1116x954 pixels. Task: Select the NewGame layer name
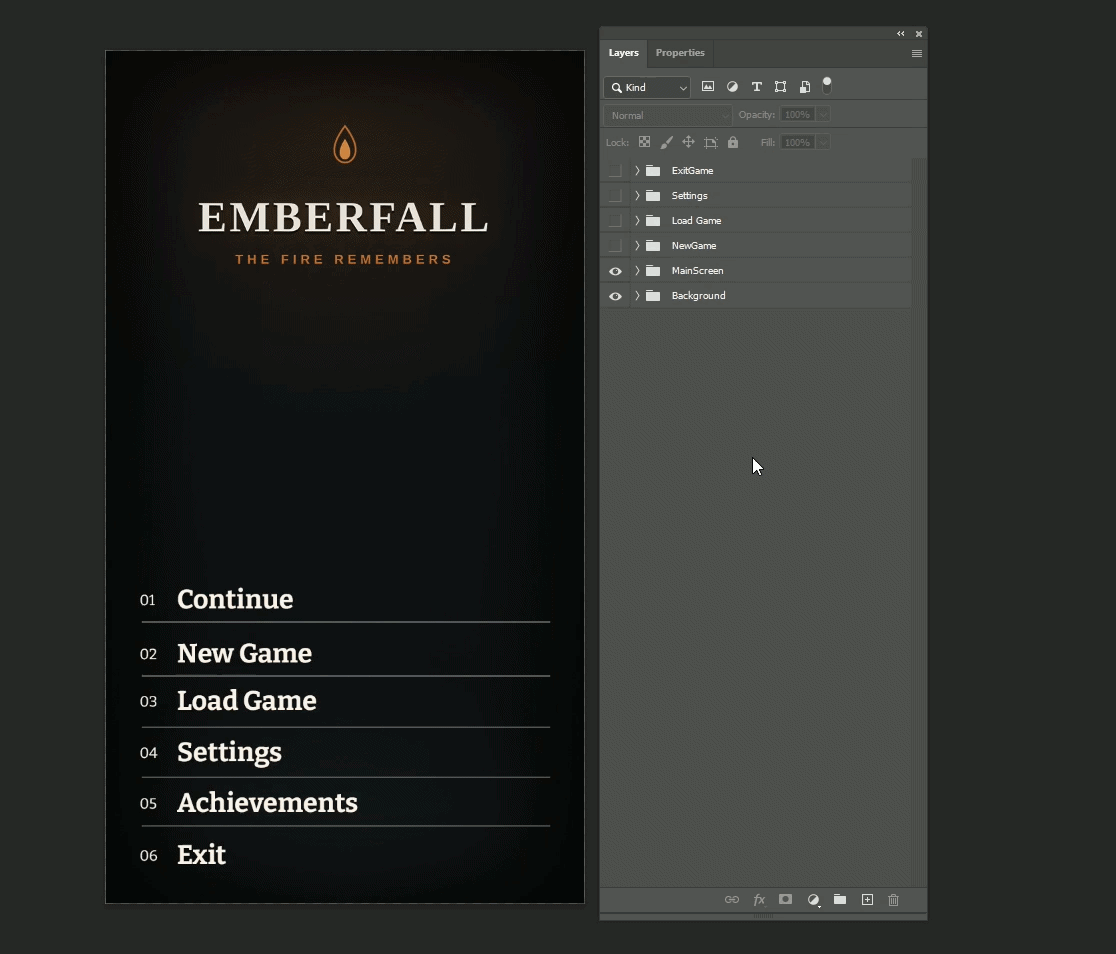coord(694,246)
